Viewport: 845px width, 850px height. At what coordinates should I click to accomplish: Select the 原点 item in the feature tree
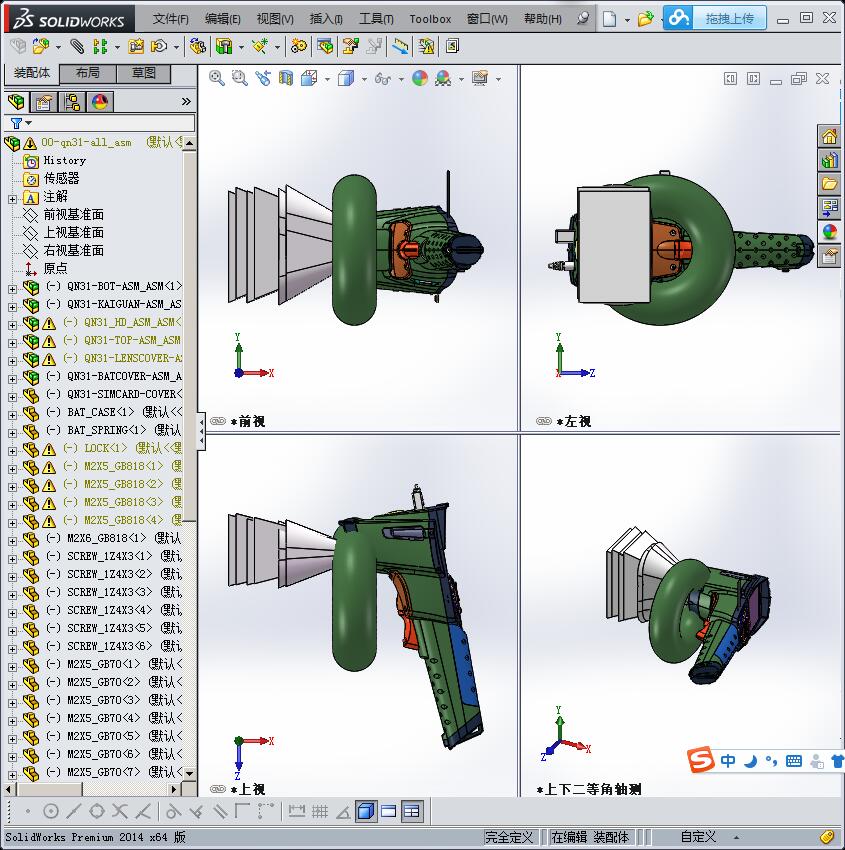click(x=53, y=268)
